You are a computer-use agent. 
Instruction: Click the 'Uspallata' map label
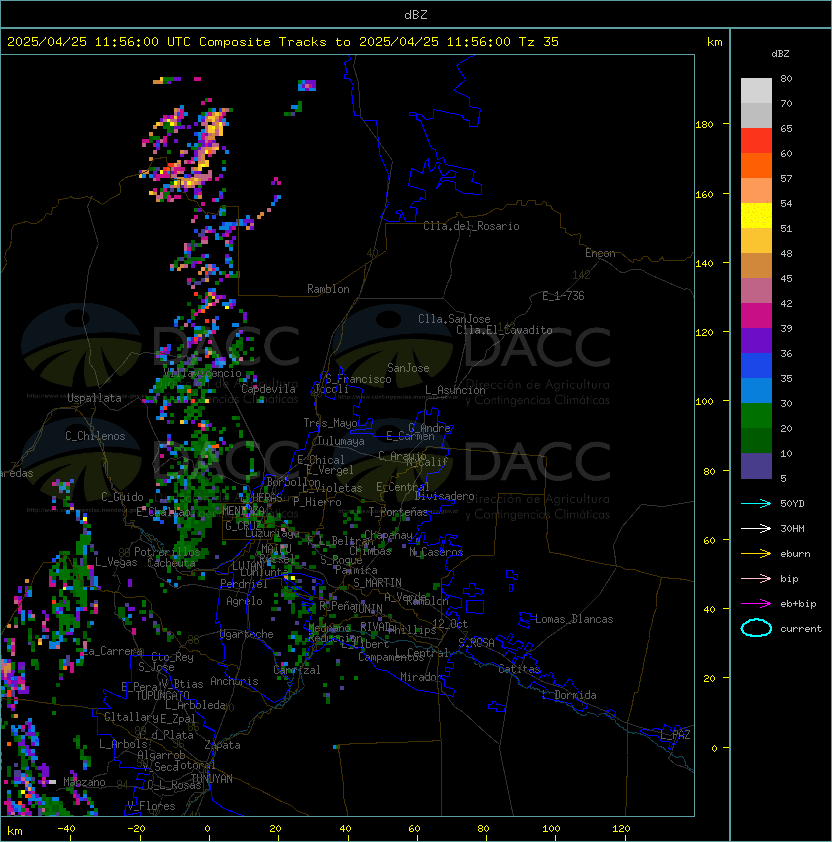coord(94,398)
